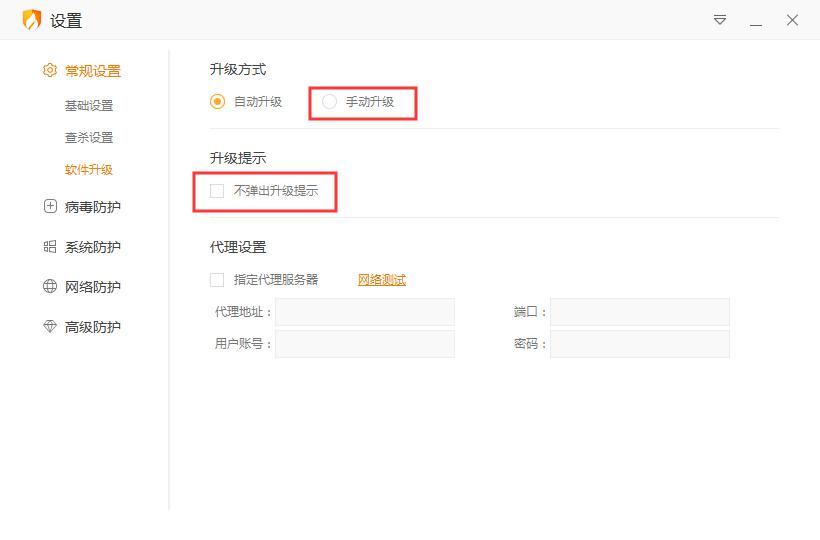Click the grid icon beside 系统防护

coord(50,247)
